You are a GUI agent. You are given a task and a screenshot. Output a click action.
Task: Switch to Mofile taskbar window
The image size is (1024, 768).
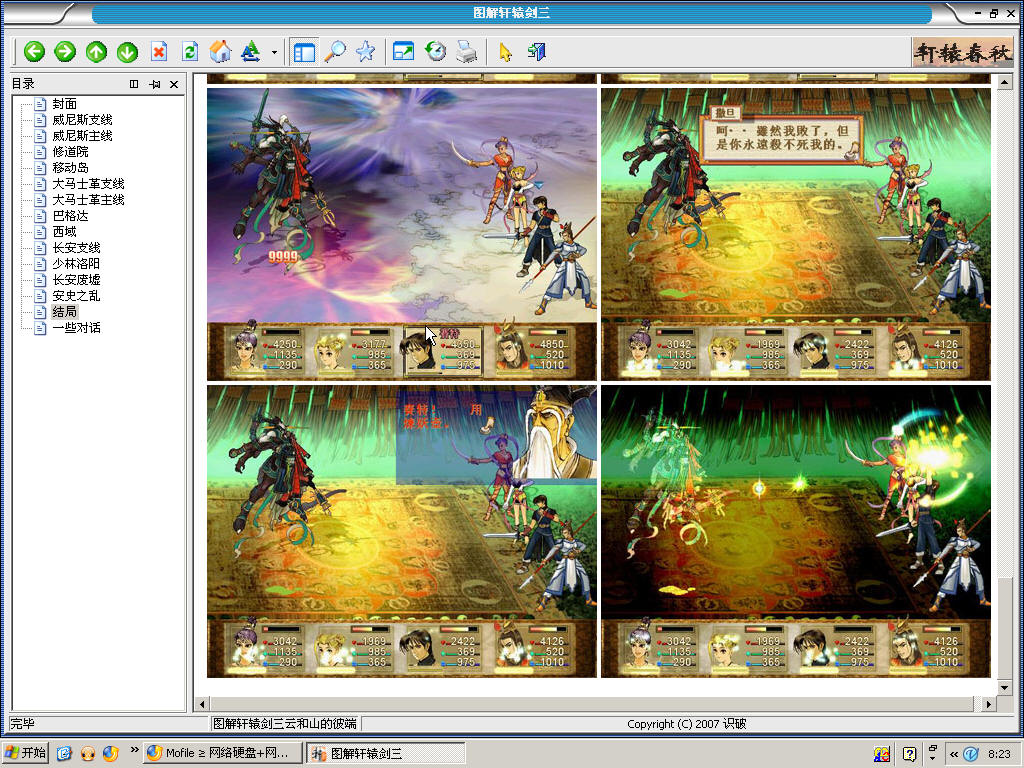[222, 754]
